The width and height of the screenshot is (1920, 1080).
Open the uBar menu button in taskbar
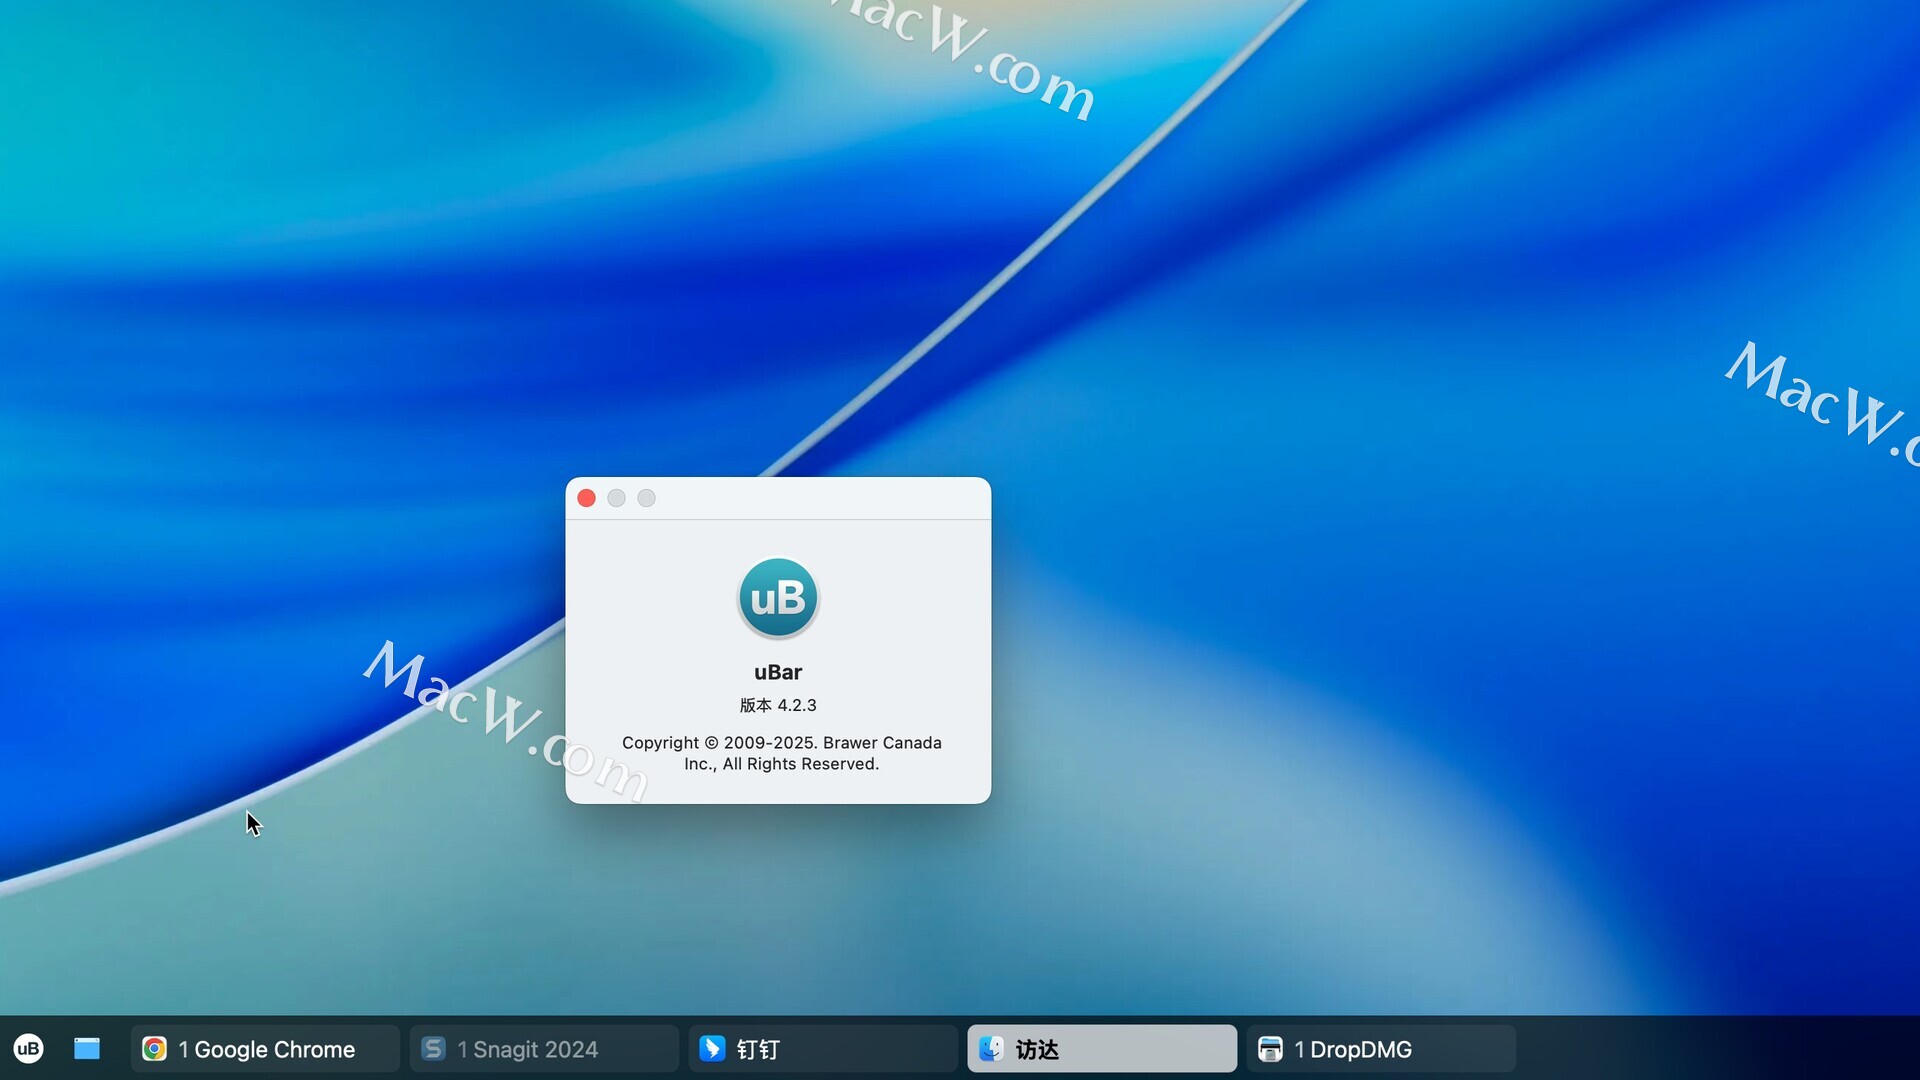coord(28,1048)
